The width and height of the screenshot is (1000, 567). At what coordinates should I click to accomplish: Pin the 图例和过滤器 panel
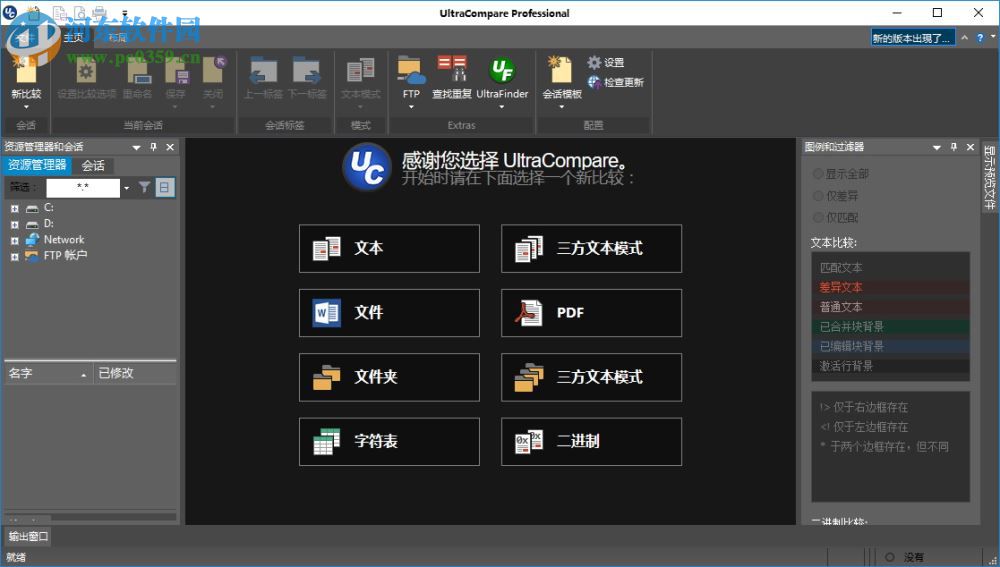click(953, 147)
